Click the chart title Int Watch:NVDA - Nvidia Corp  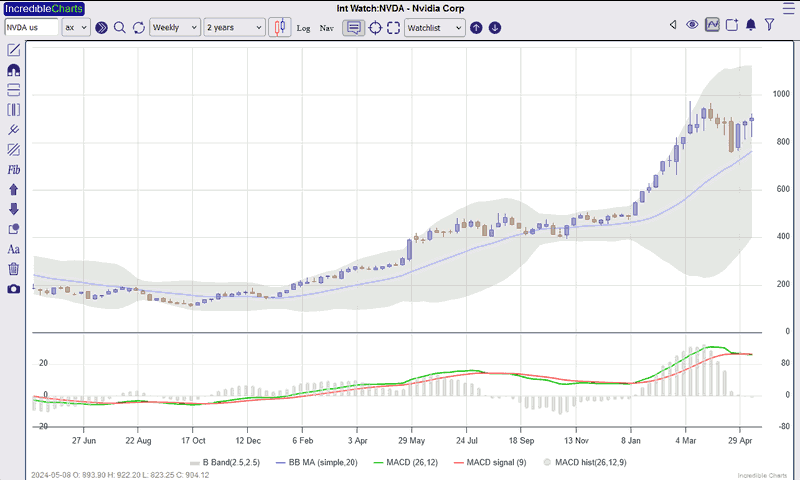point(400,9)
